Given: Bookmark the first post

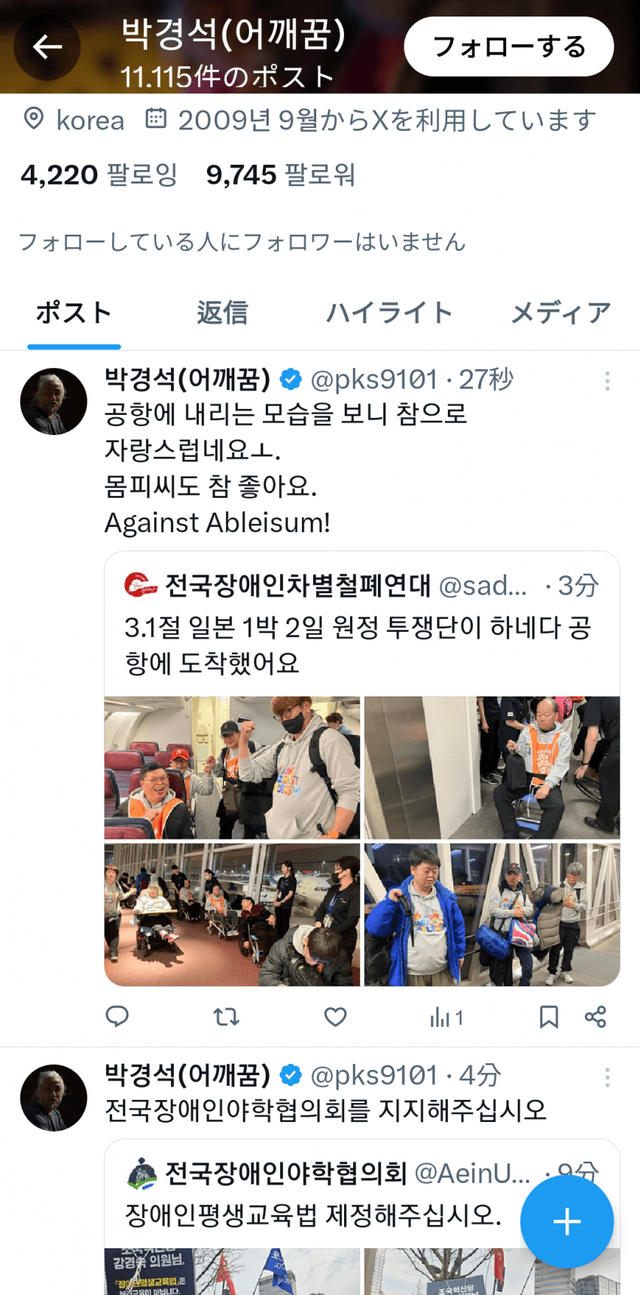Looking at the screenshot, I should 549,1017.
